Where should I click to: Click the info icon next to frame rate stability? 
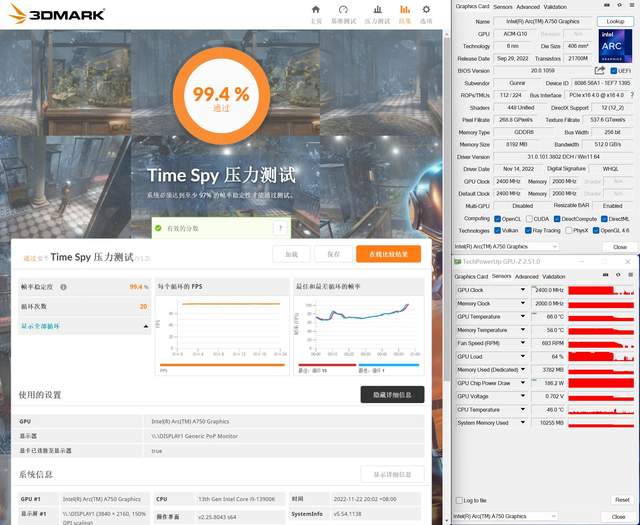coord(63,287)
